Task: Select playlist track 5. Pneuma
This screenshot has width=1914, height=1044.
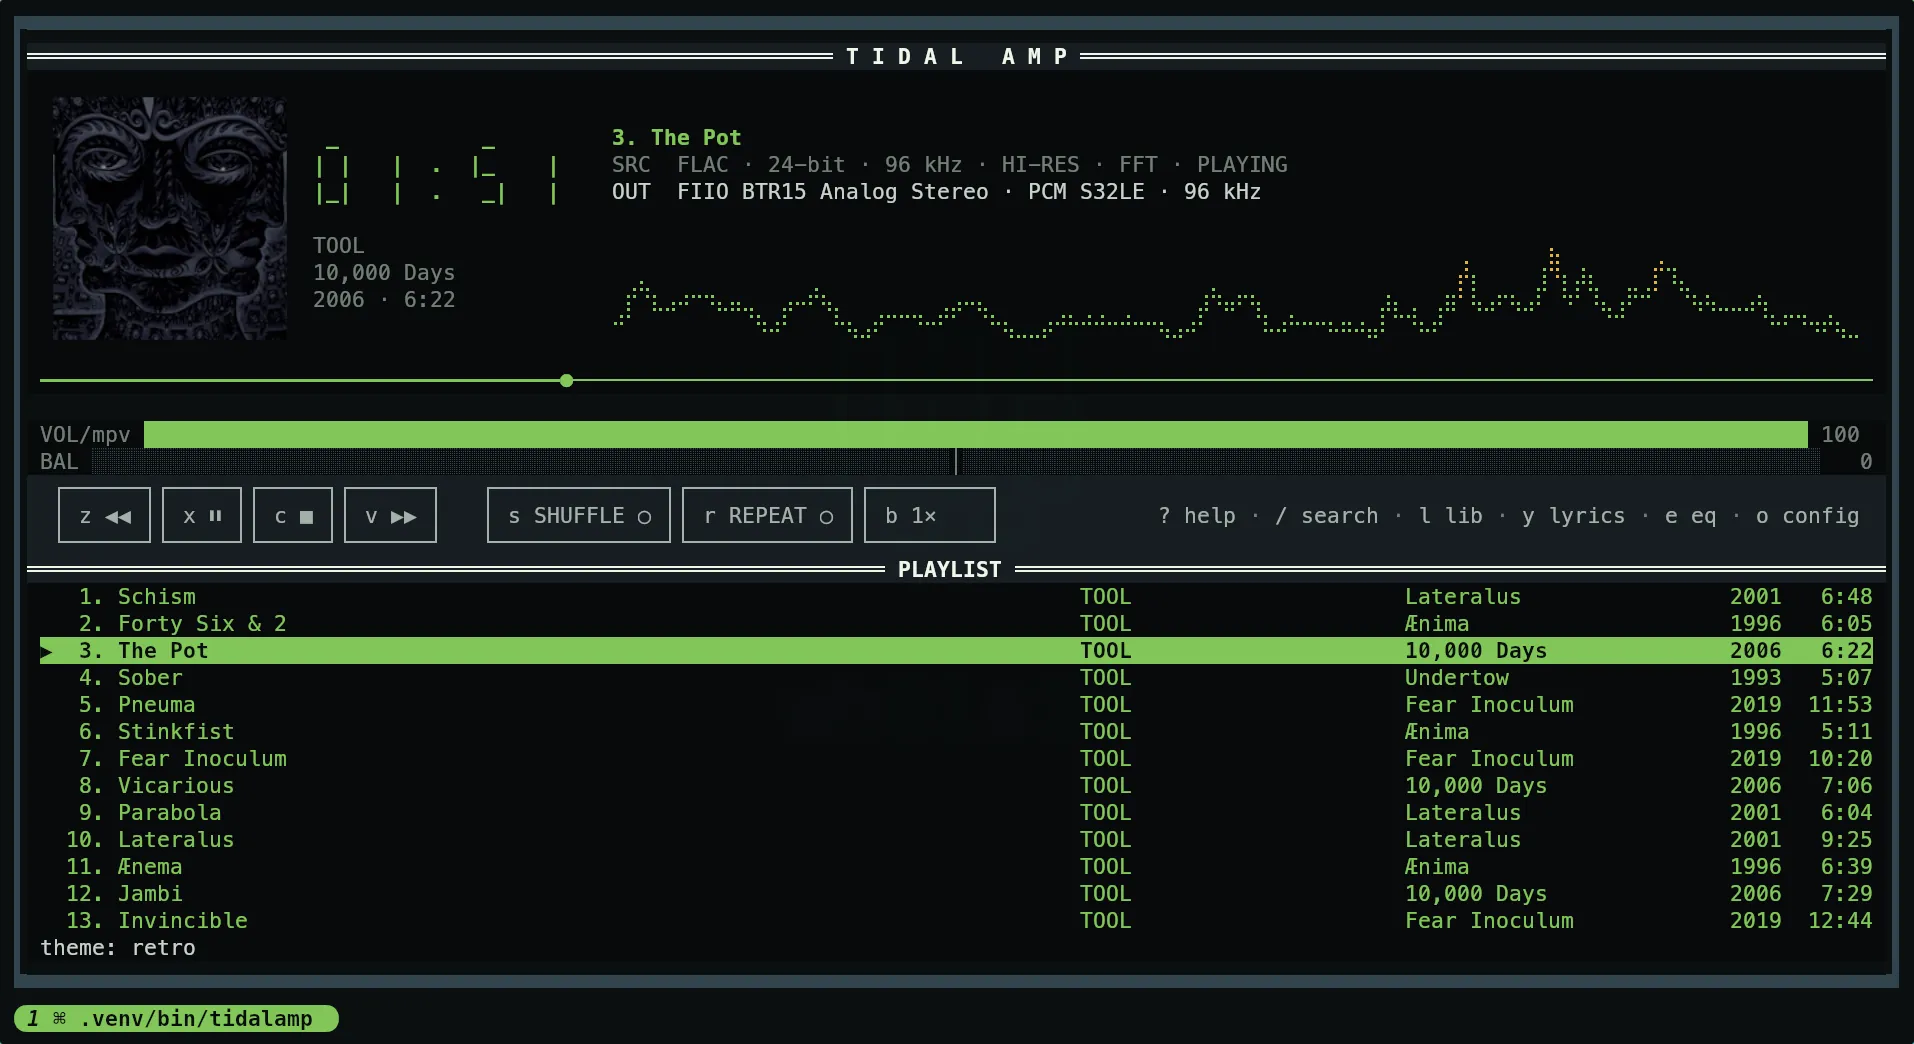Action: [x=956, y=705]
